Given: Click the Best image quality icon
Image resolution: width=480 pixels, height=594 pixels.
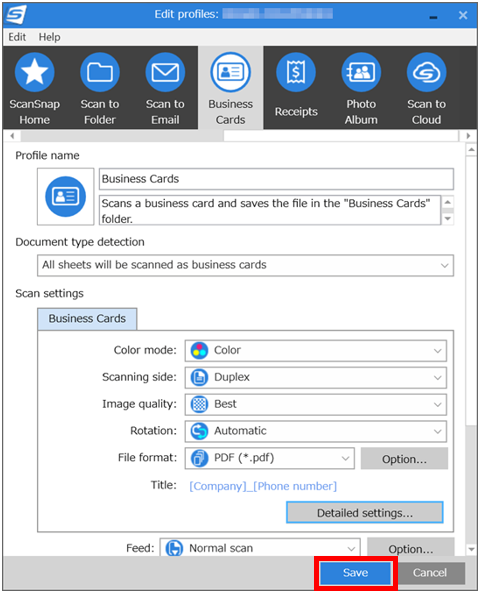Looking at the screenshot, I should pos(199,404).
